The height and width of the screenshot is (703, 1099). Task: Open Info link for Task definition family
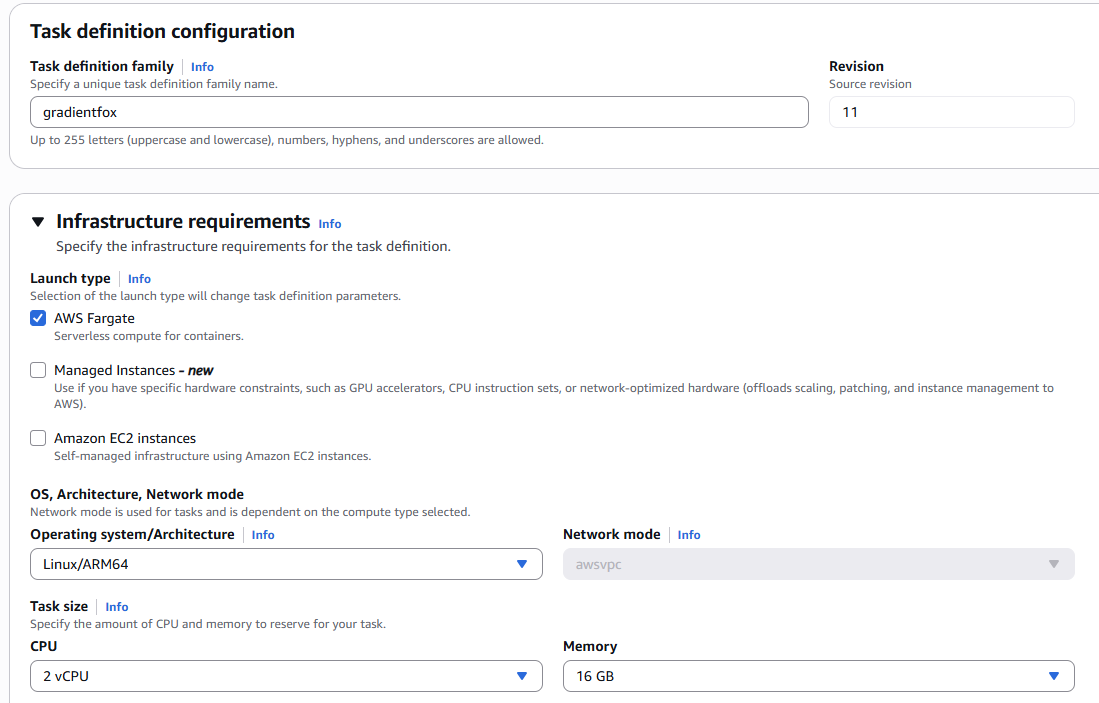pos(202,67)
